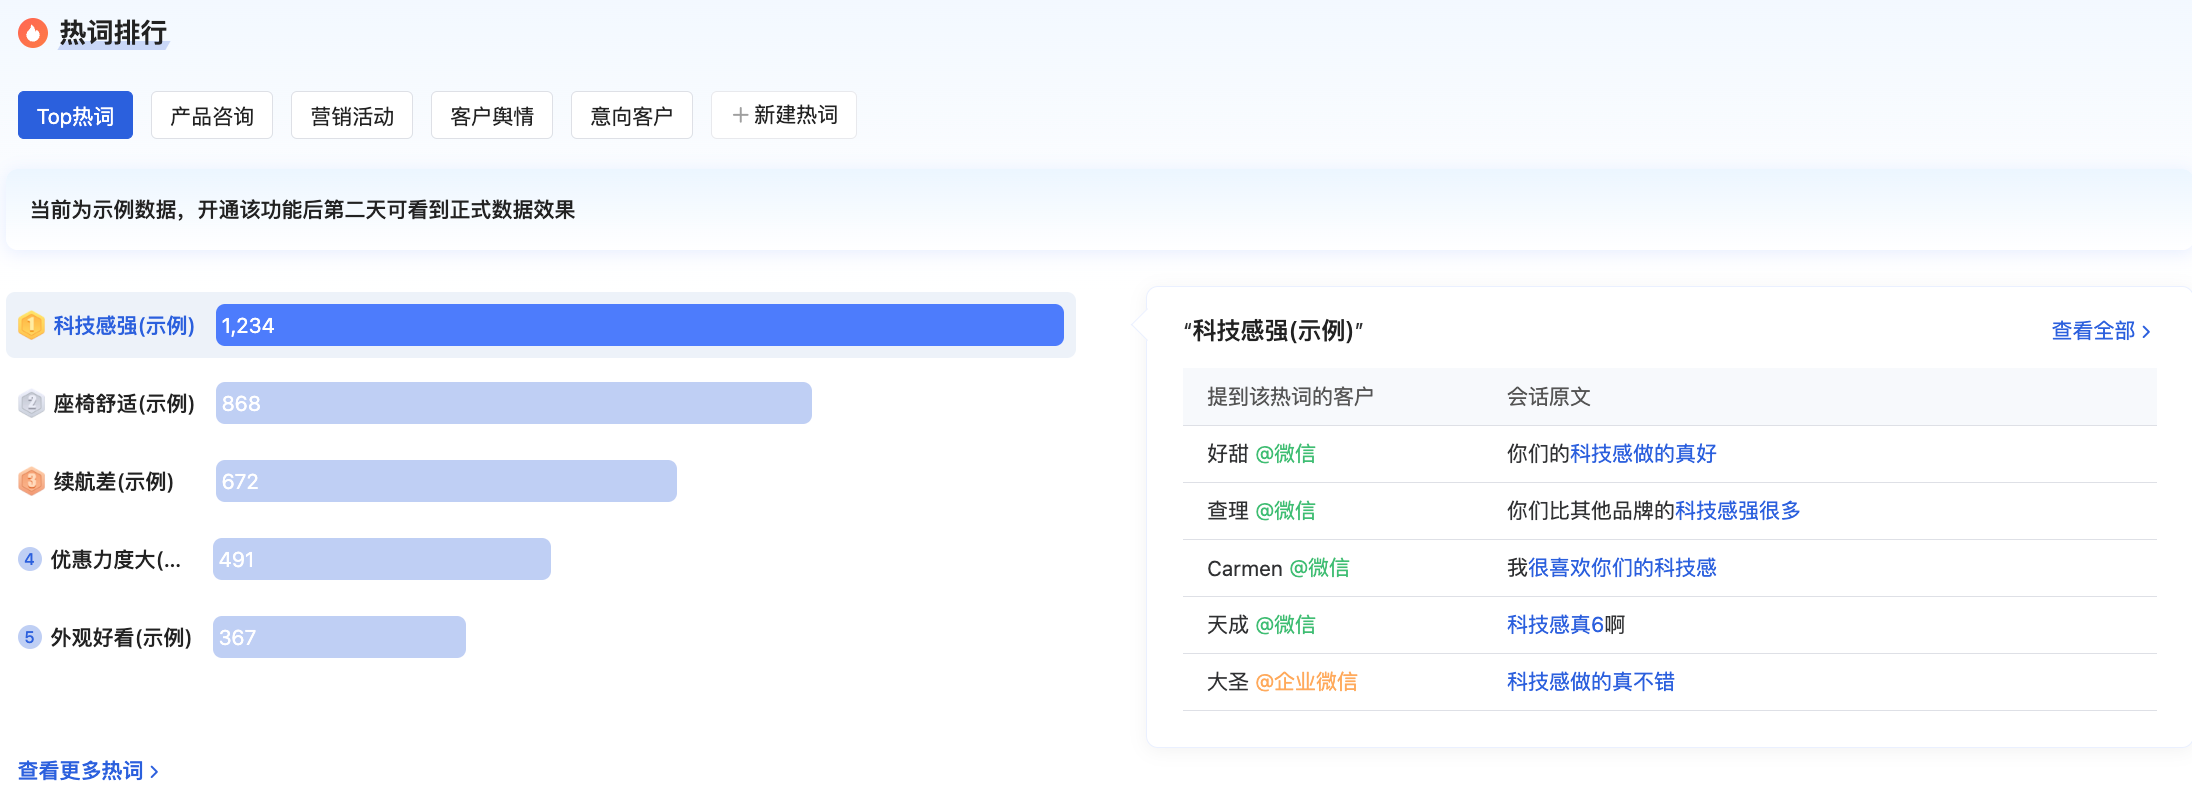Click the rank 5 number badge

pyautogui.click(x=30, y=637)
